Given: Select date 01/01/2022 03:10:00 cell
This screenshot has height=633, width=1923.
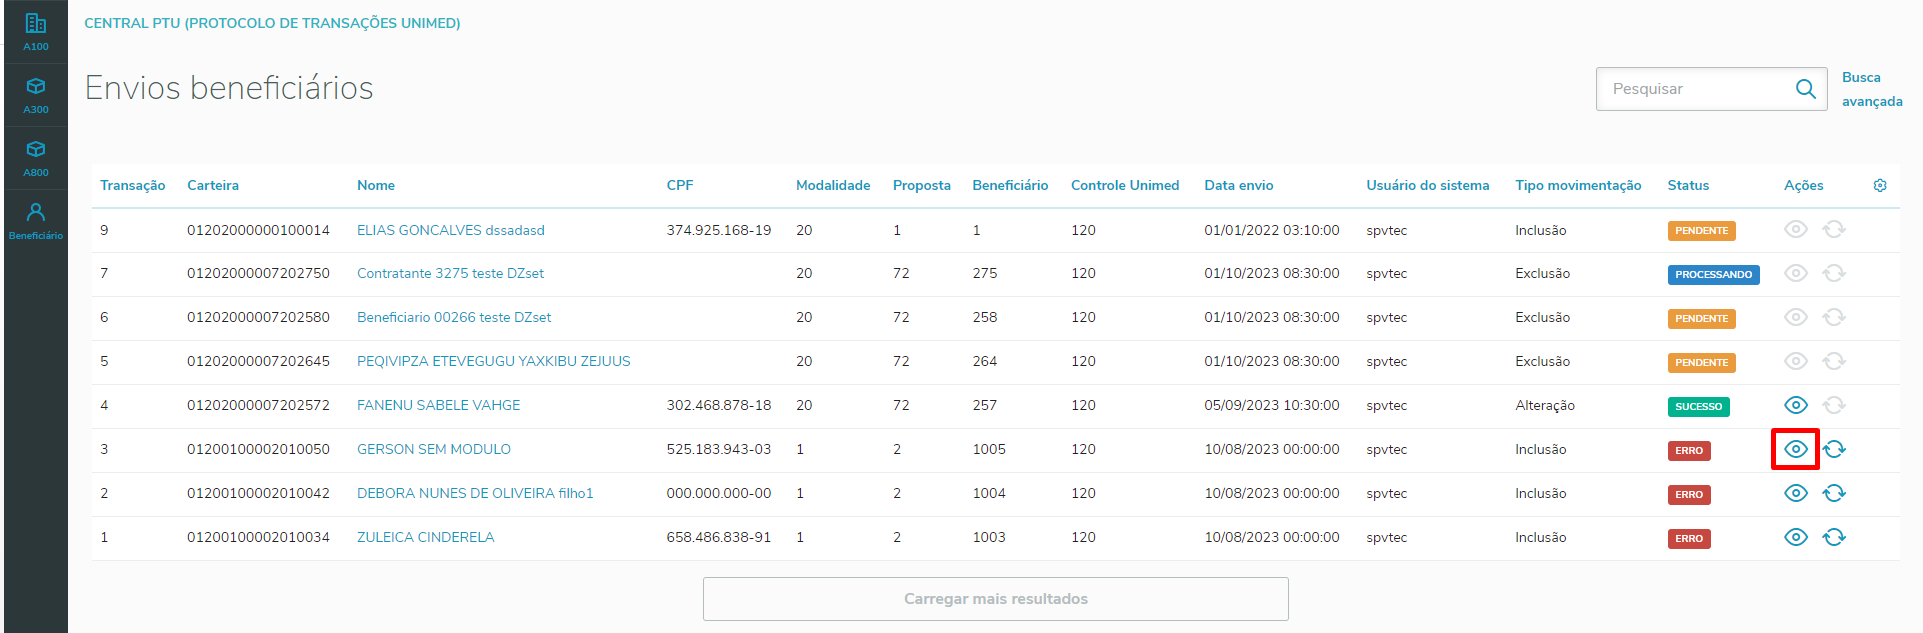Looking at the screenshot, I should click(x=1272, y=230).
